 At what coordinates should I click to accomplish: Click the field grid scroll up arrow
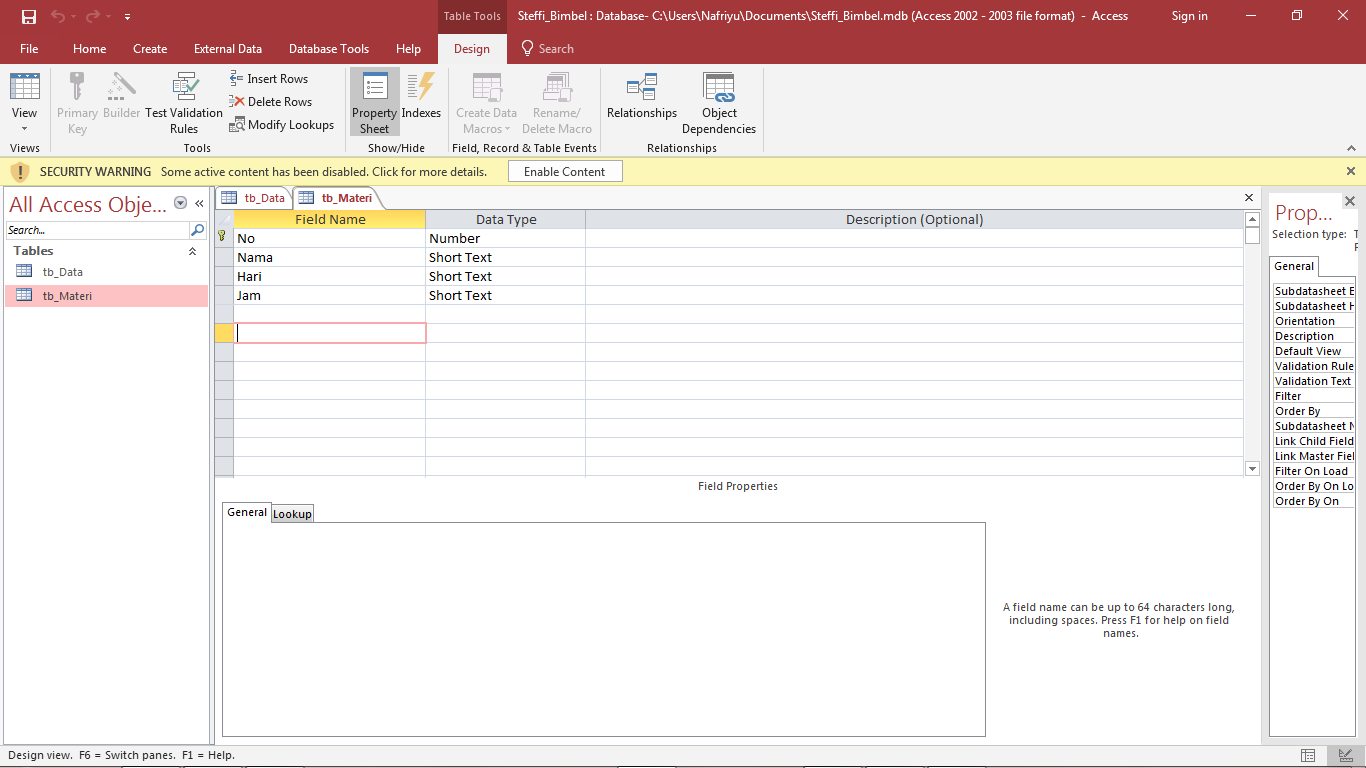tap(1252, 219)
